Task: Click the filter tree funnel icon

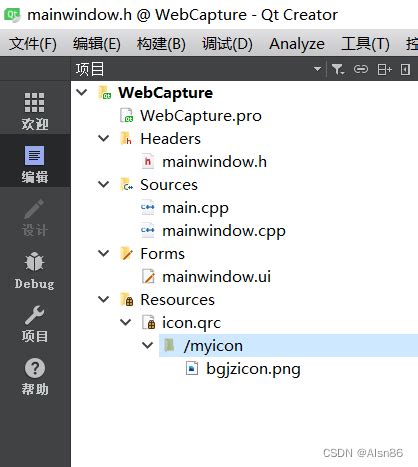Action: point(338,69)
